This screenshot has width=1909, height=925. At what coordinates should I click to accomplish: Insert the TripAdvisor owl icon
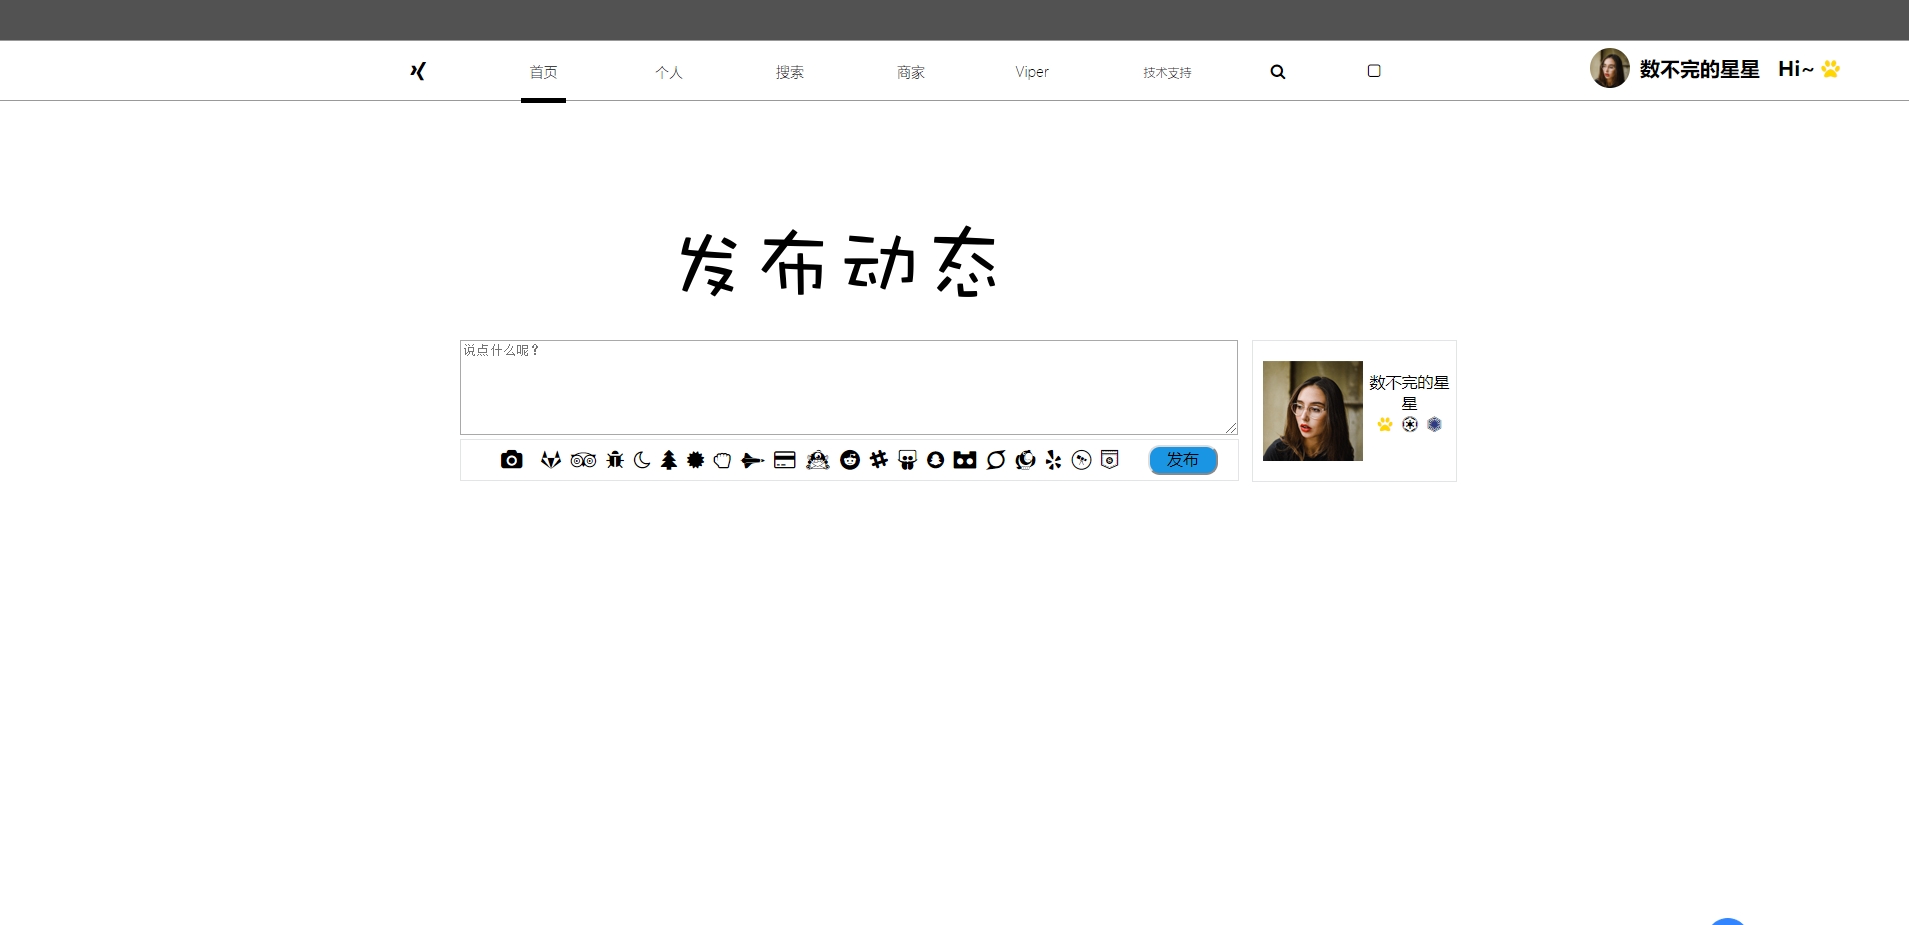(583, 460)
